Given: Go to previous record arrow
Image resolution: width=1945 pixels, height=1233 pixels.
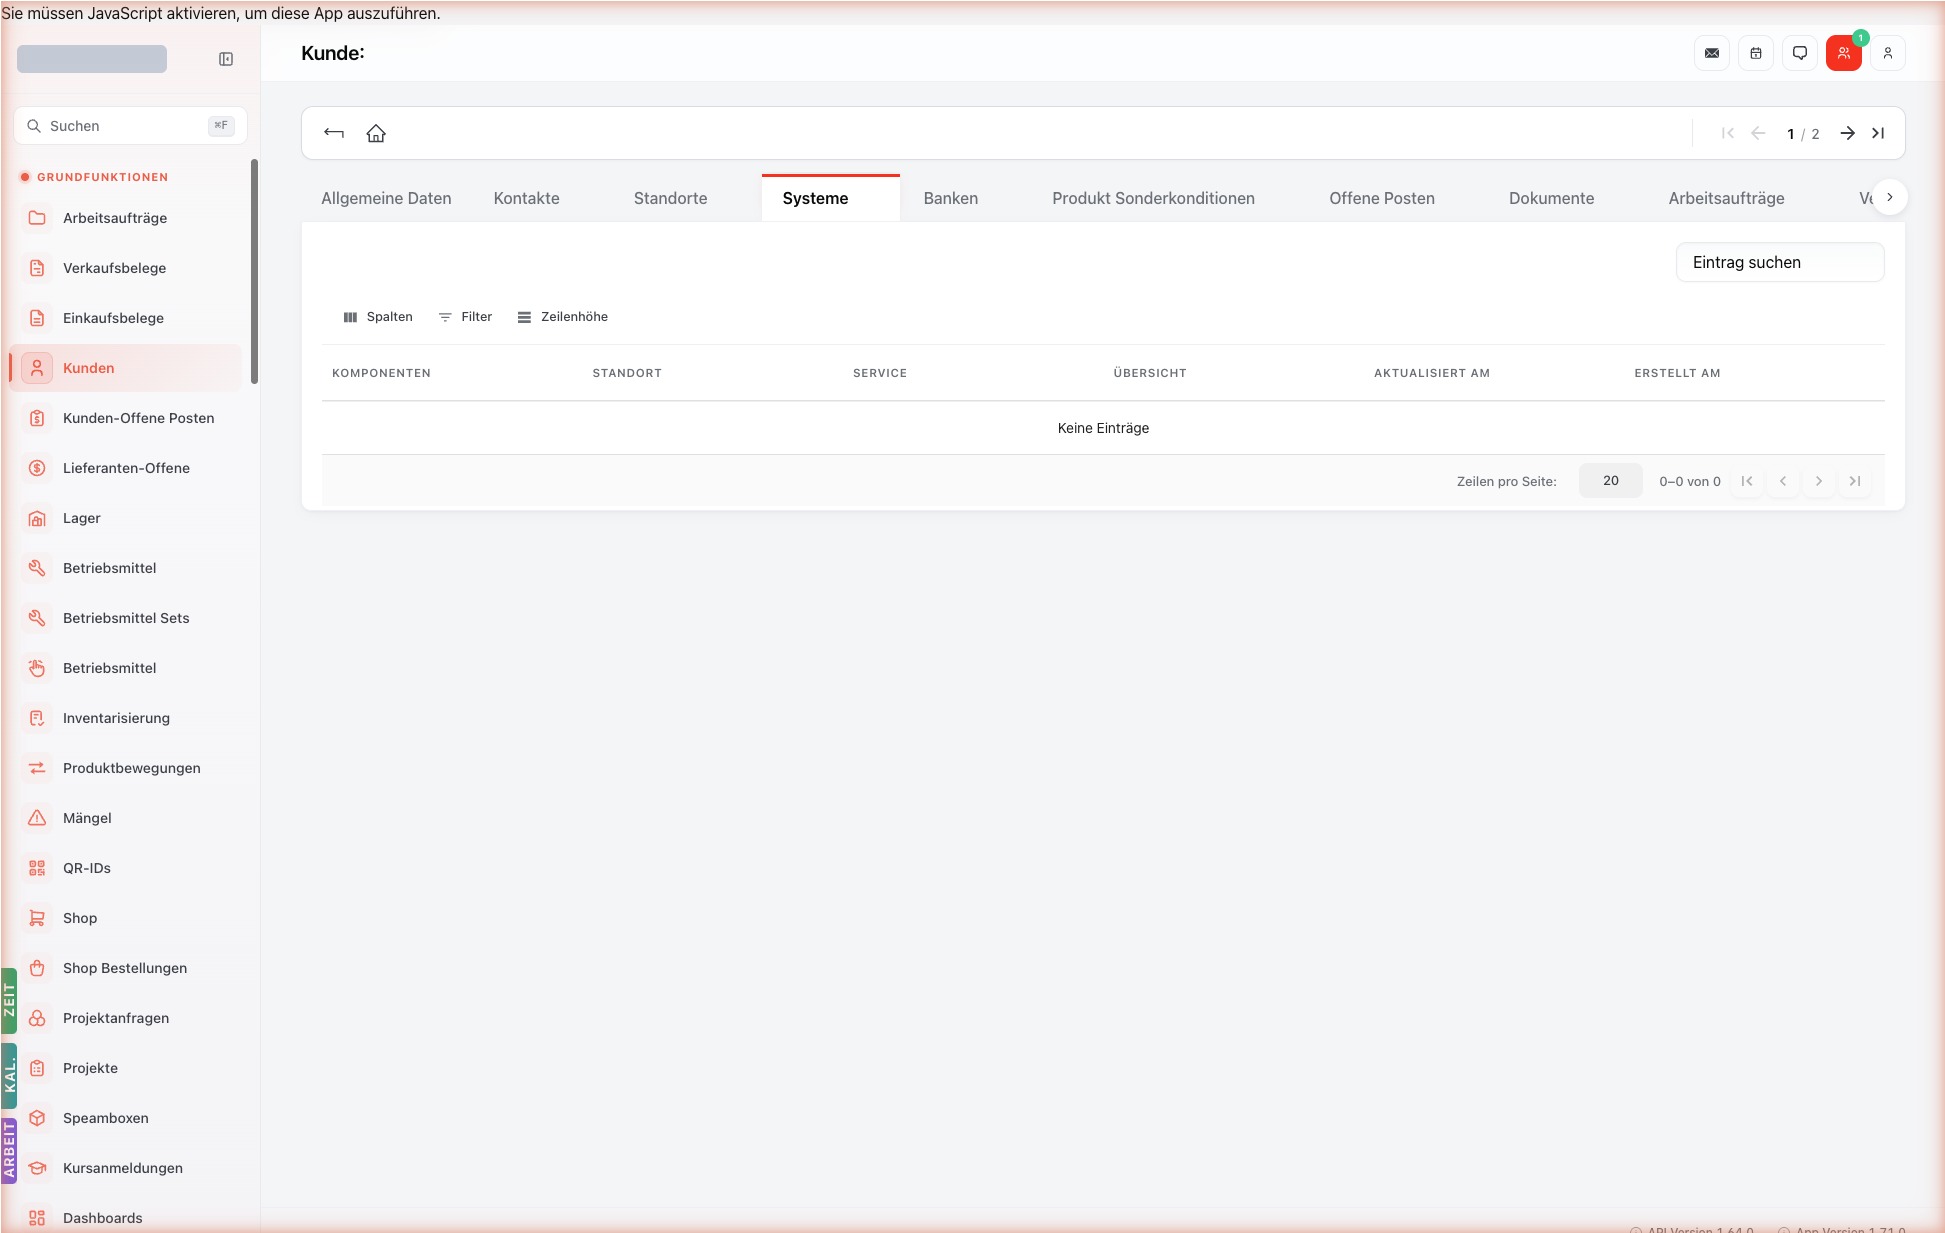Looking at the screenshot, I should click(1758, 133).
